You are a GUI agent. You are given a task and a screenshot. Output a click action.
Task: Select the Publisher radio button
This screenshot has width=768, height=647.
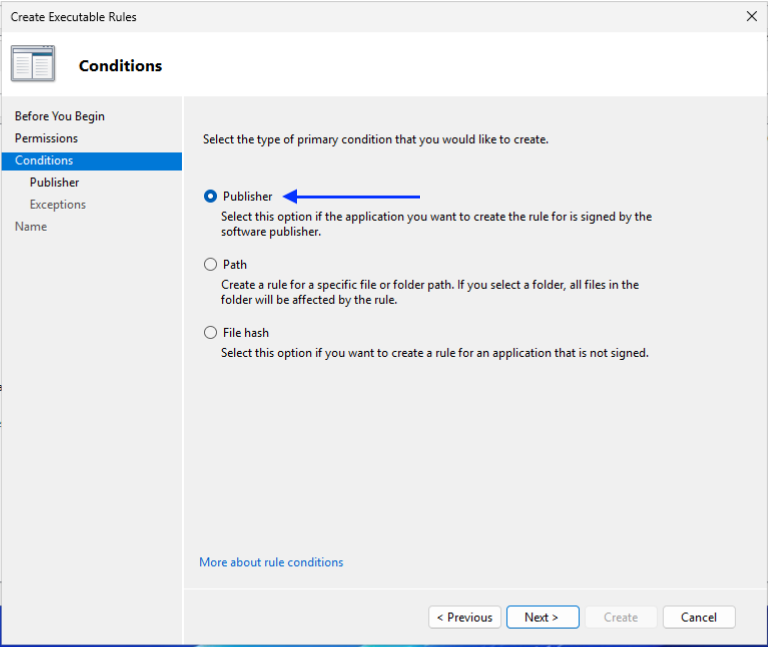(210, 196)
